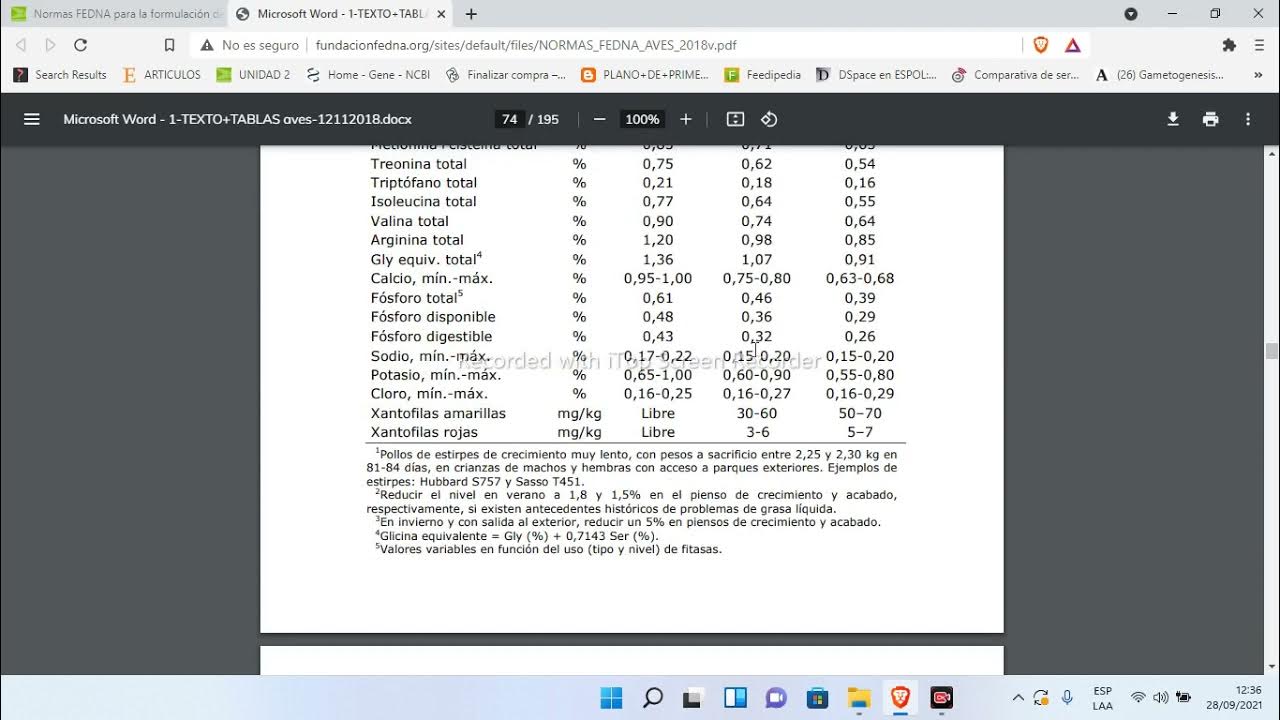Open File Explorer from taskbar
Image resolution: width=1280 pixels, height=720 pixels.
point(859,697)
